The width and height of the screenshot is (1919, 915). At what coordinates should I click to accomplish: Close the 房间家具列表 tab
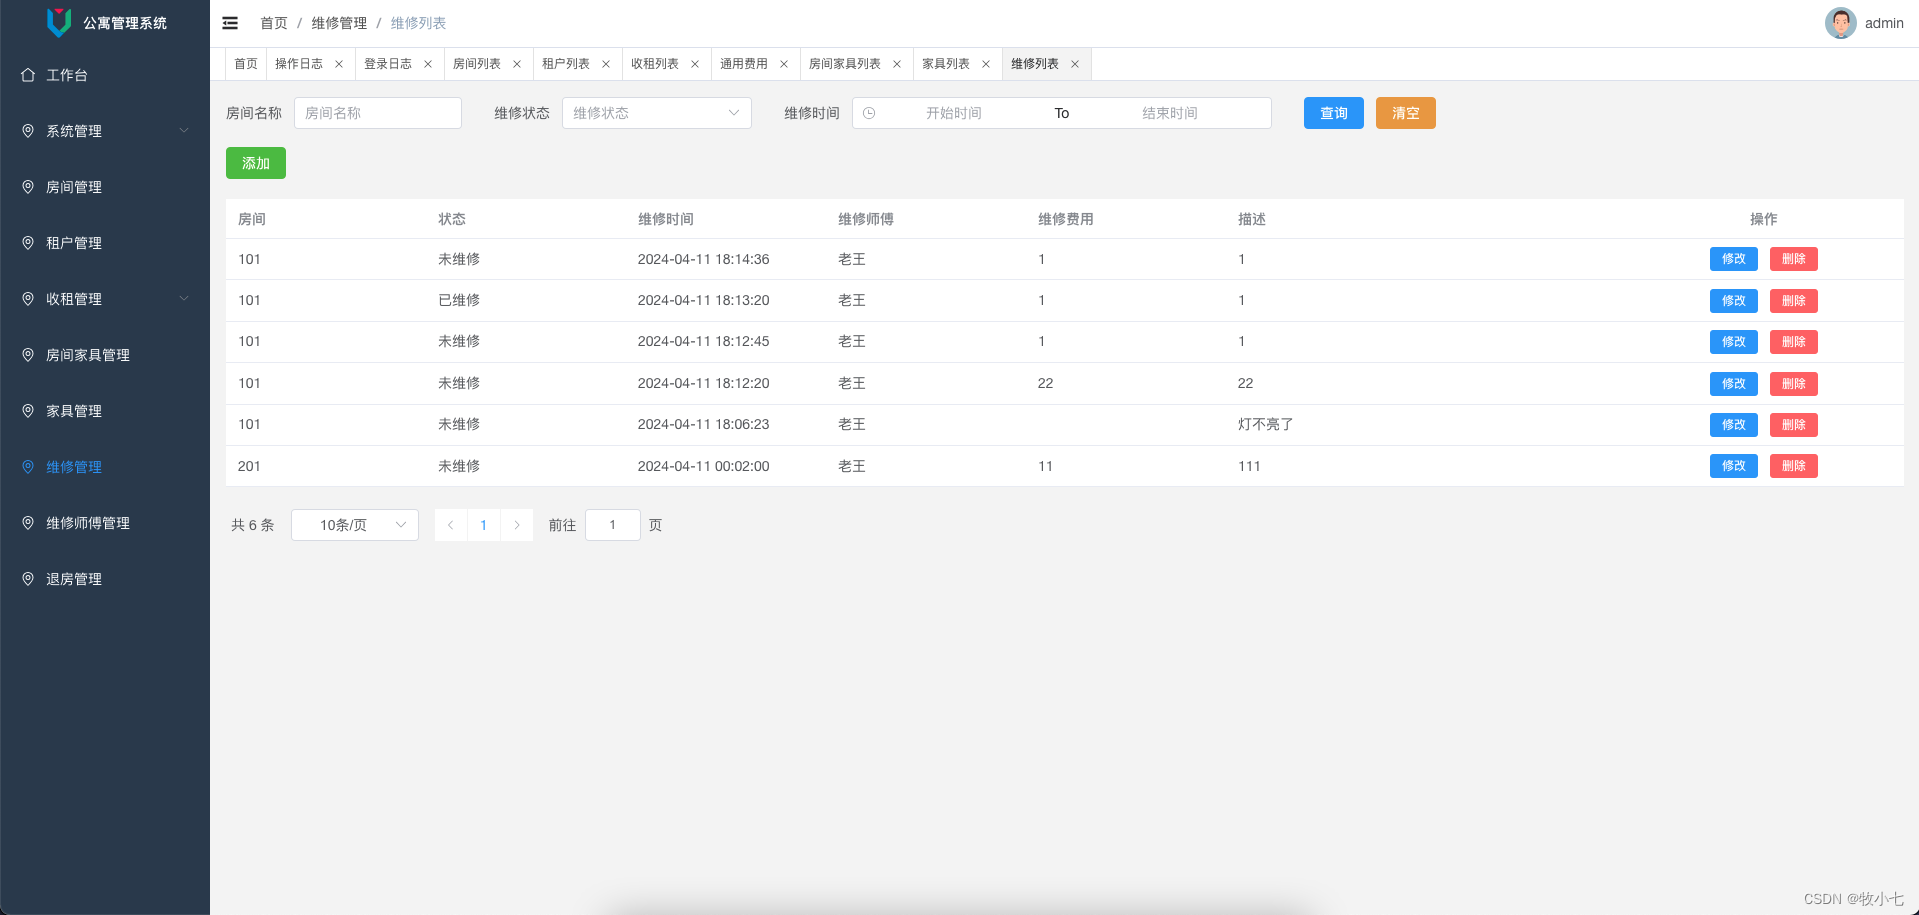(x=897, y=64)
